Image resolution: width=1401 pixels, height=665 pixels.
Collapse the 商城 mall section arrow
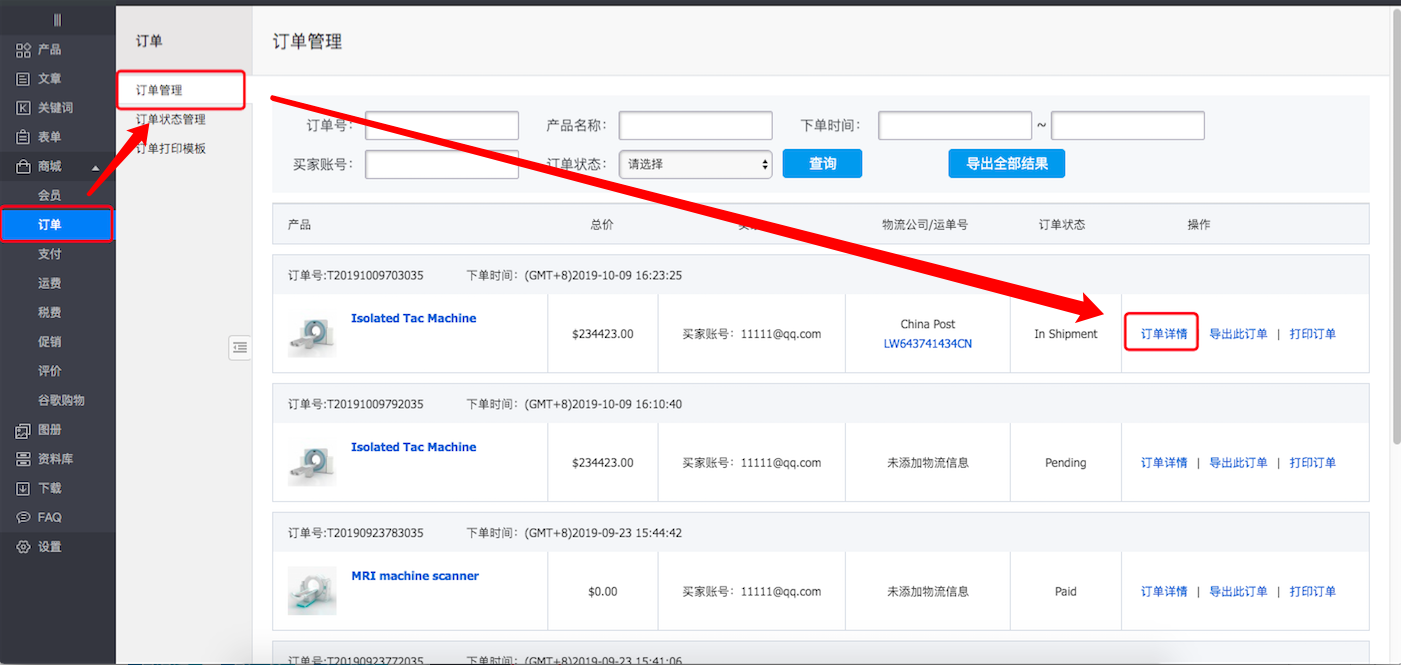tap(95, 167)
